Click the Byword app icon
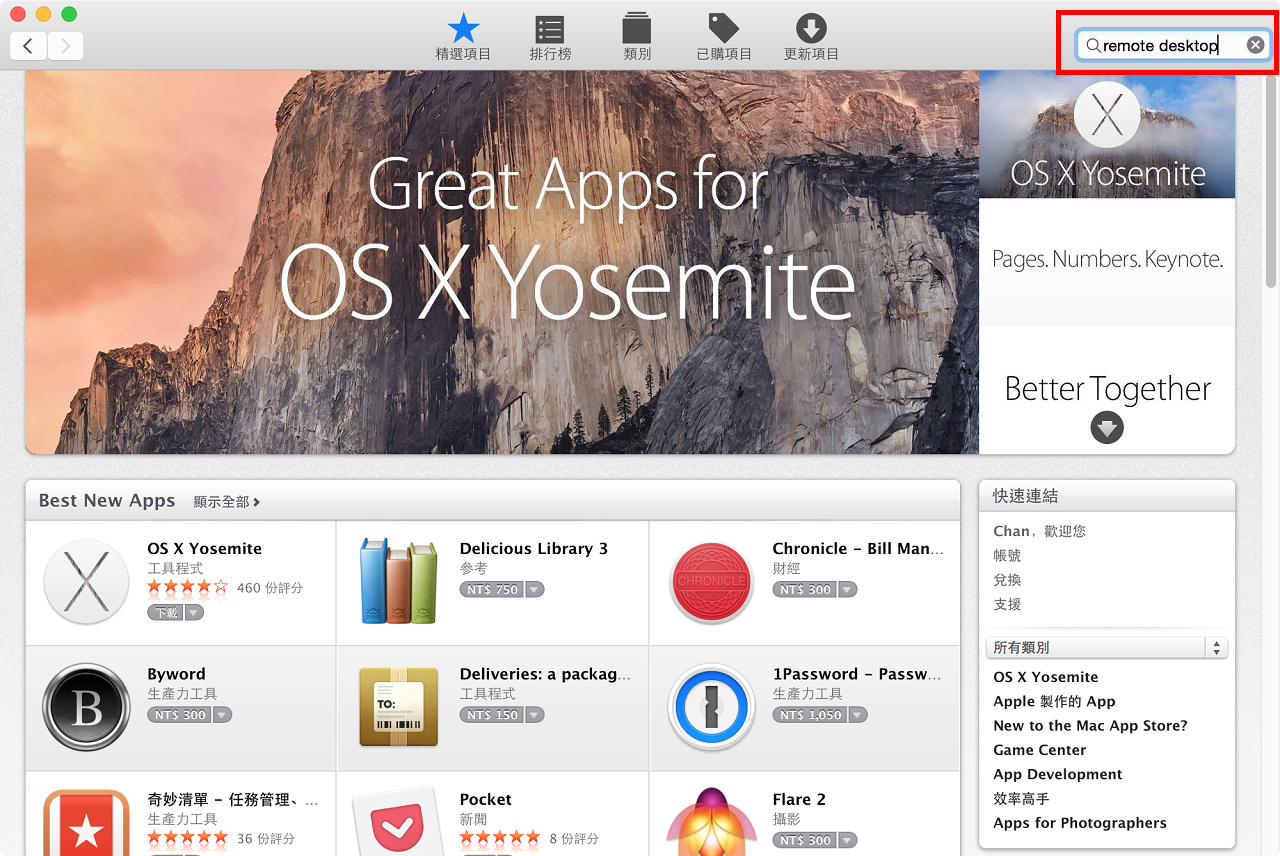1280x856 pixels. (x=86, y=705)
